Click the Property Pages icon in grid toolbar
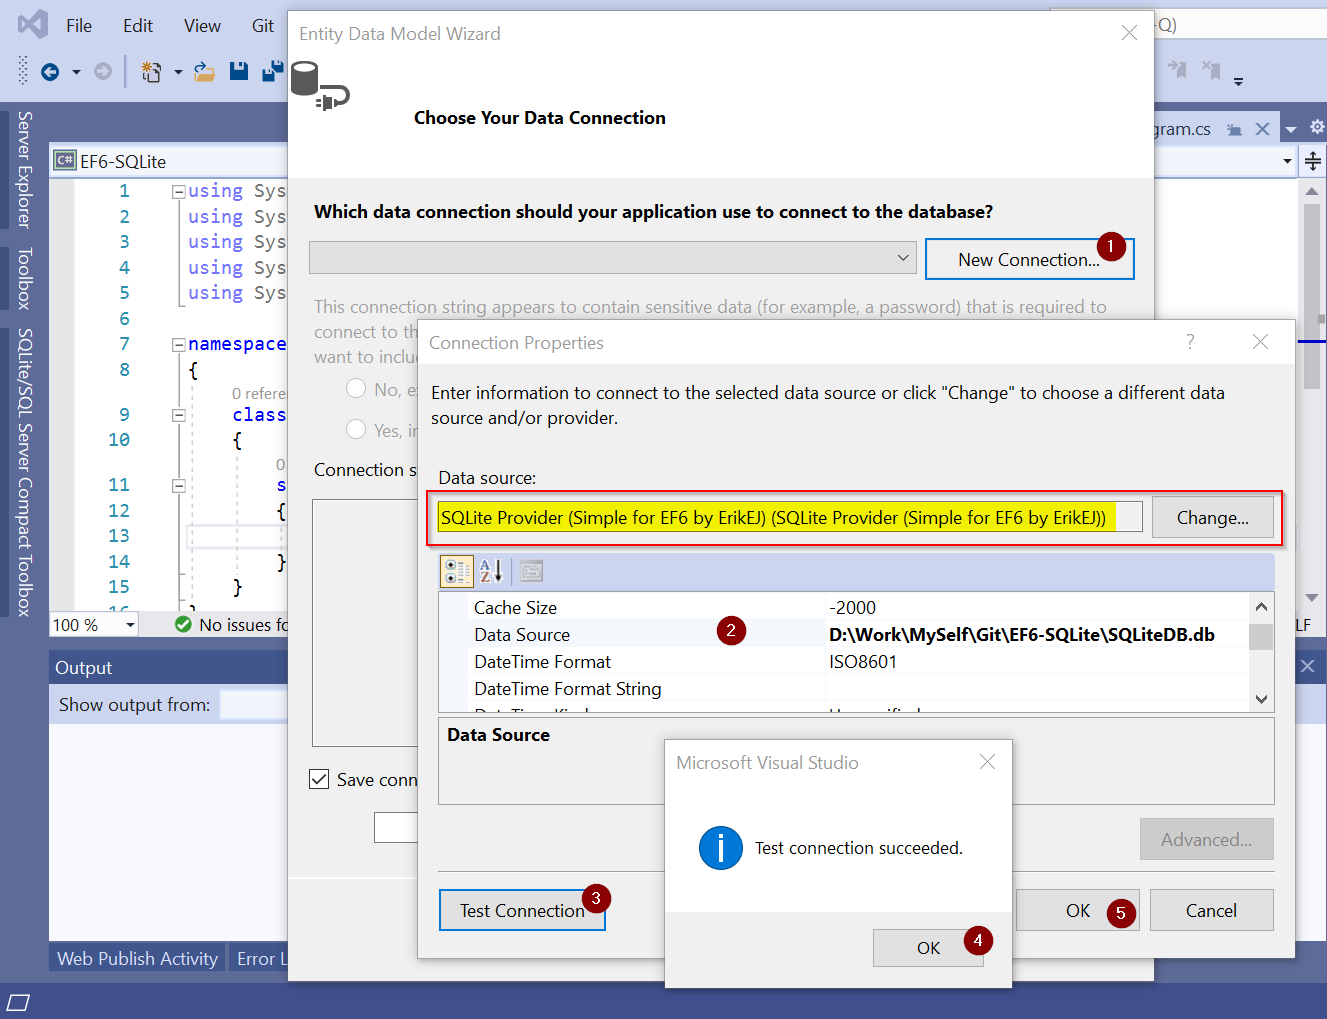Viewport: 1327px width, 1019px height. (x=531, y=571)
